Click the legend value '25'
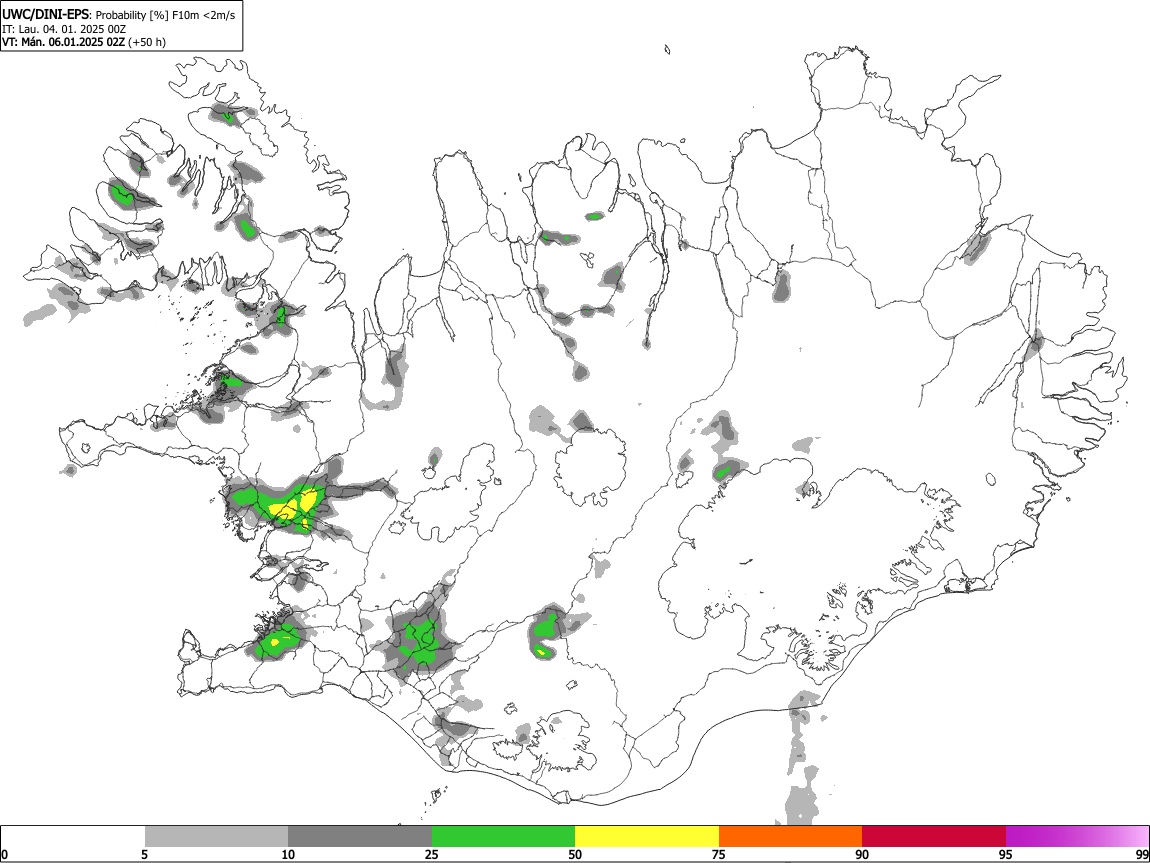This screenshot has height=863, width=1150. pos(431,854)
